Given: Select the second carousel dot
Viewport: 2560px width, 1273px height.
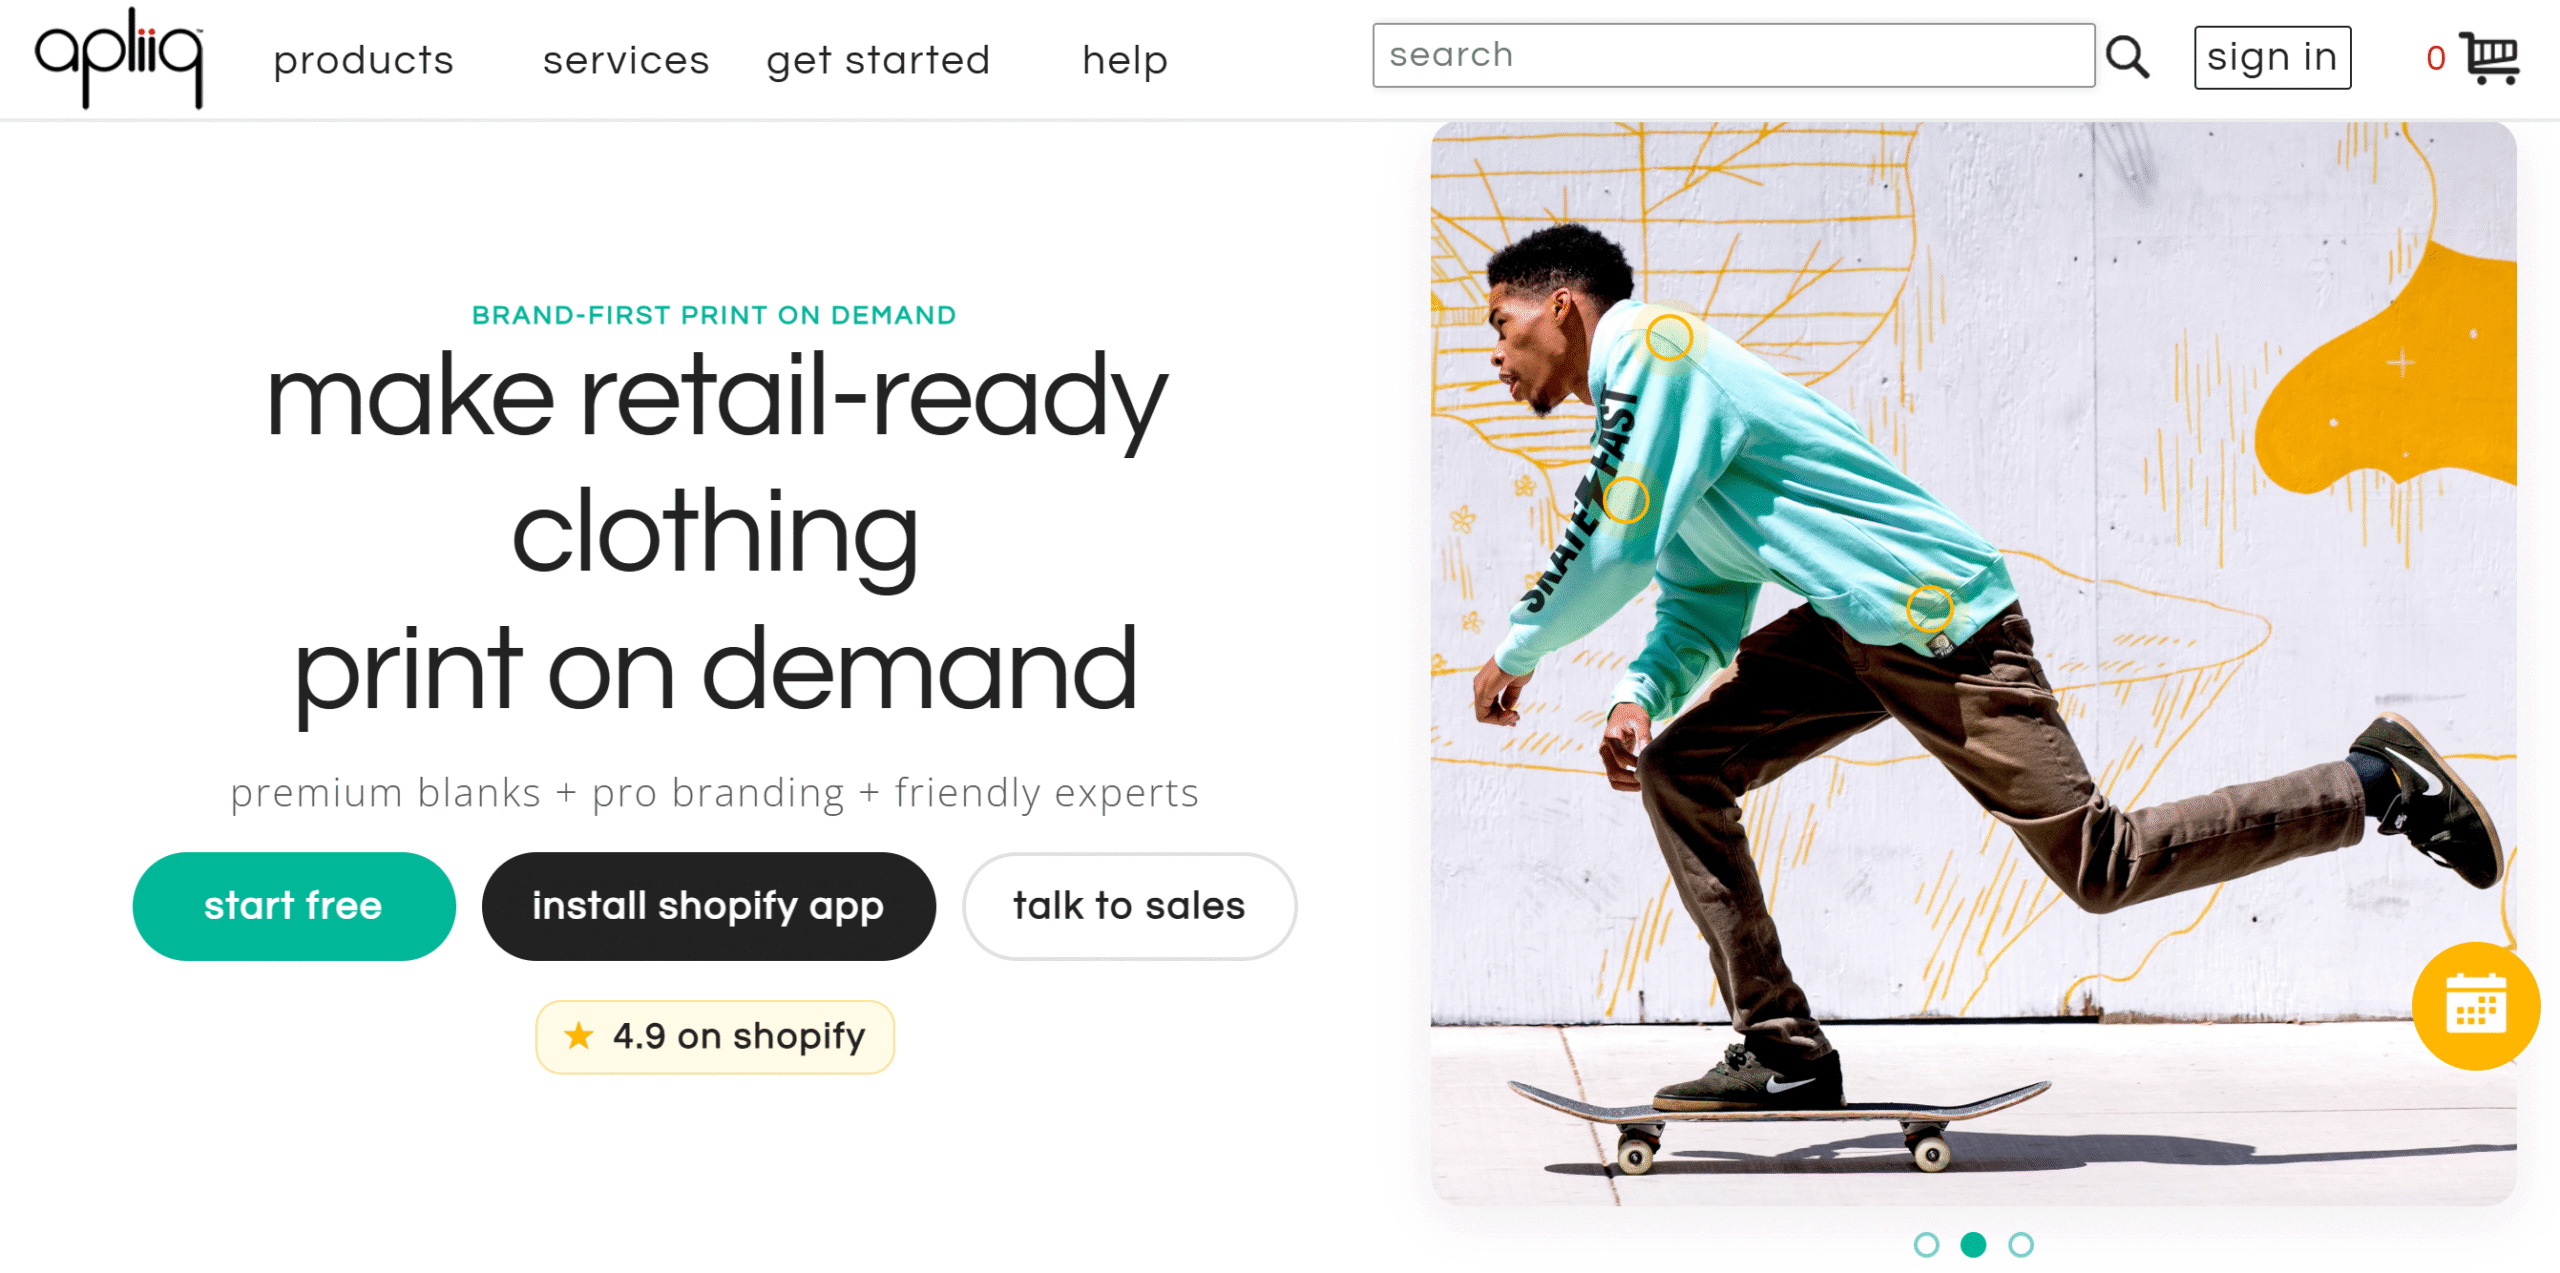Looking at the screenshot, I should 1973,1244.
